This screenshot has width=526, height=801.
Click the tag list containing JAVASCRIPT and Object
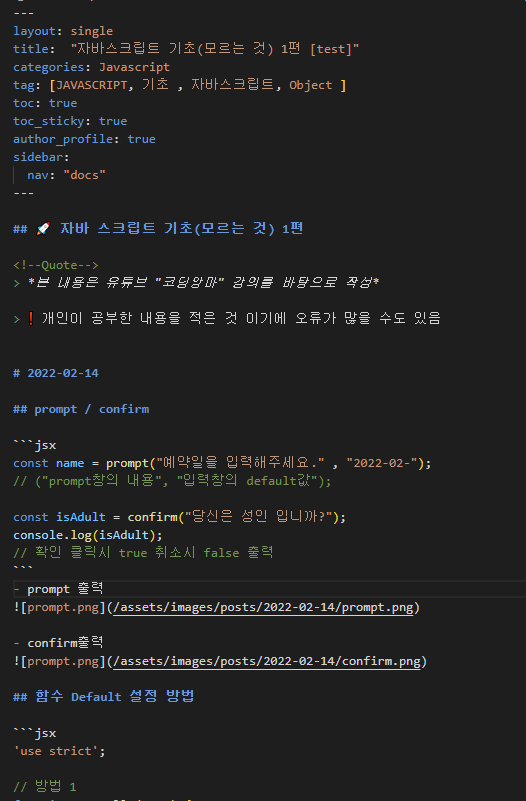tap(198, 85)
